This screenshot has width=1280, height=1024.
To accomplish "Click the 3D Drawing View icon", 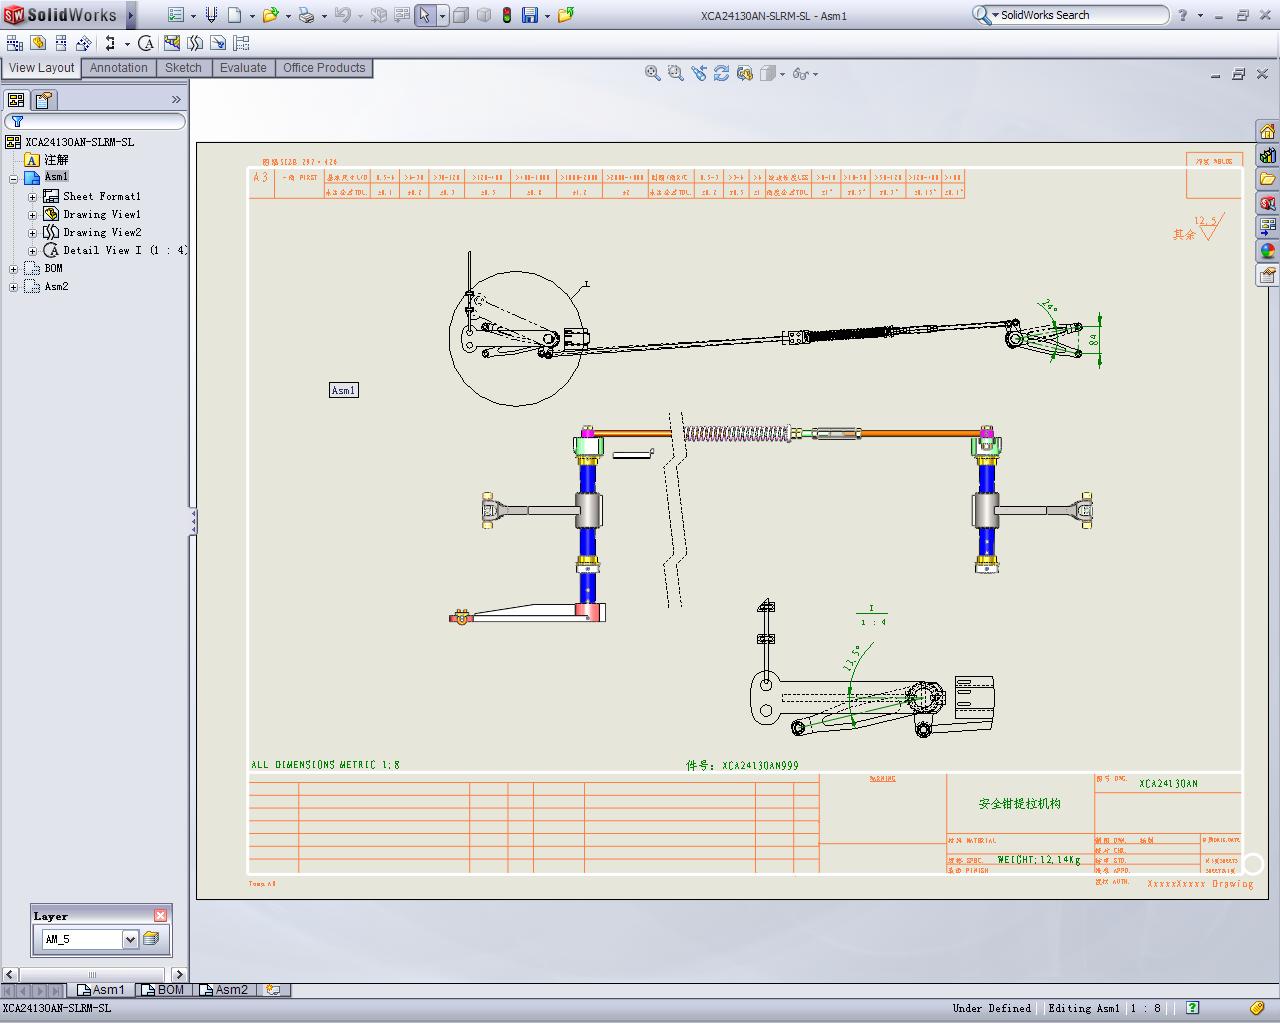I will [x=745, y=73].
